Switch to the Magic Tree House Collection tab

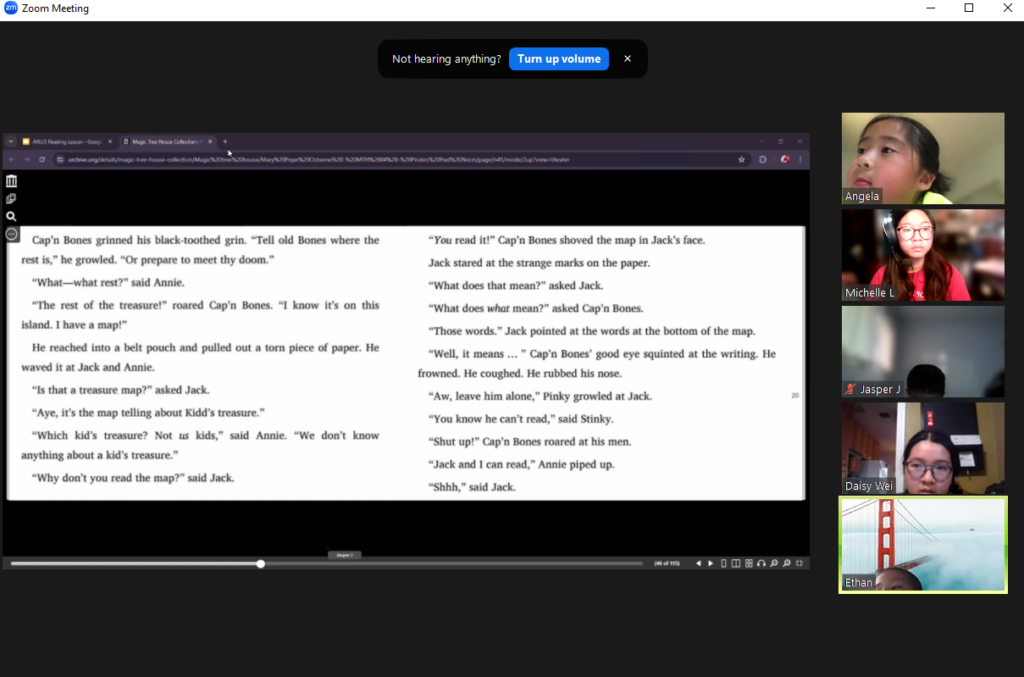coord(168,142)
